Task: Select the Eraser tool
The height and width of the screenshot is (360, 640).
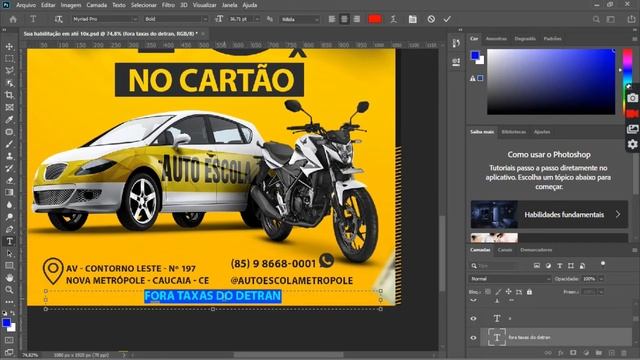Action: pos(9,180)
